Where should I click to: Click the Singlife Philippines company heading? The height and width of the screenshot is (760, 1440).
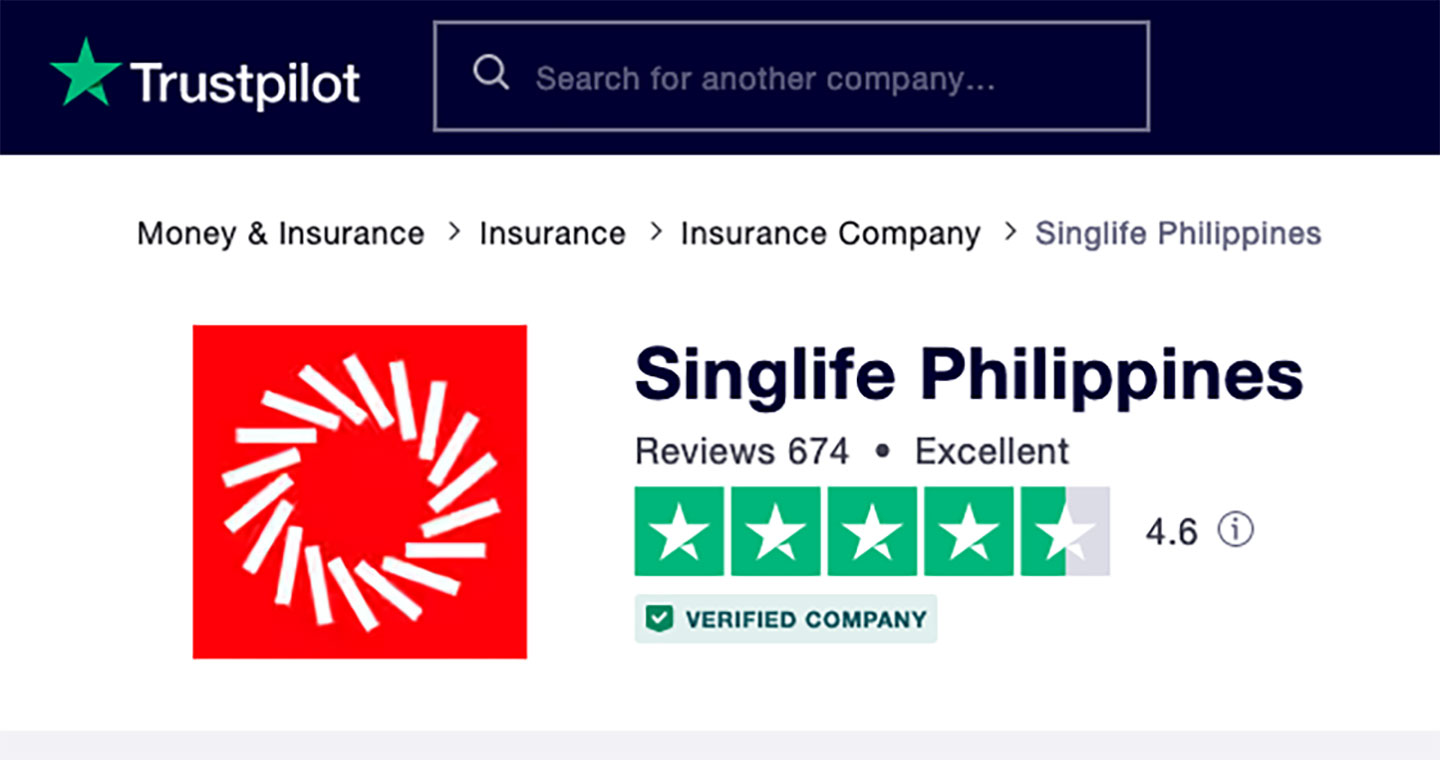pos(968,375)
